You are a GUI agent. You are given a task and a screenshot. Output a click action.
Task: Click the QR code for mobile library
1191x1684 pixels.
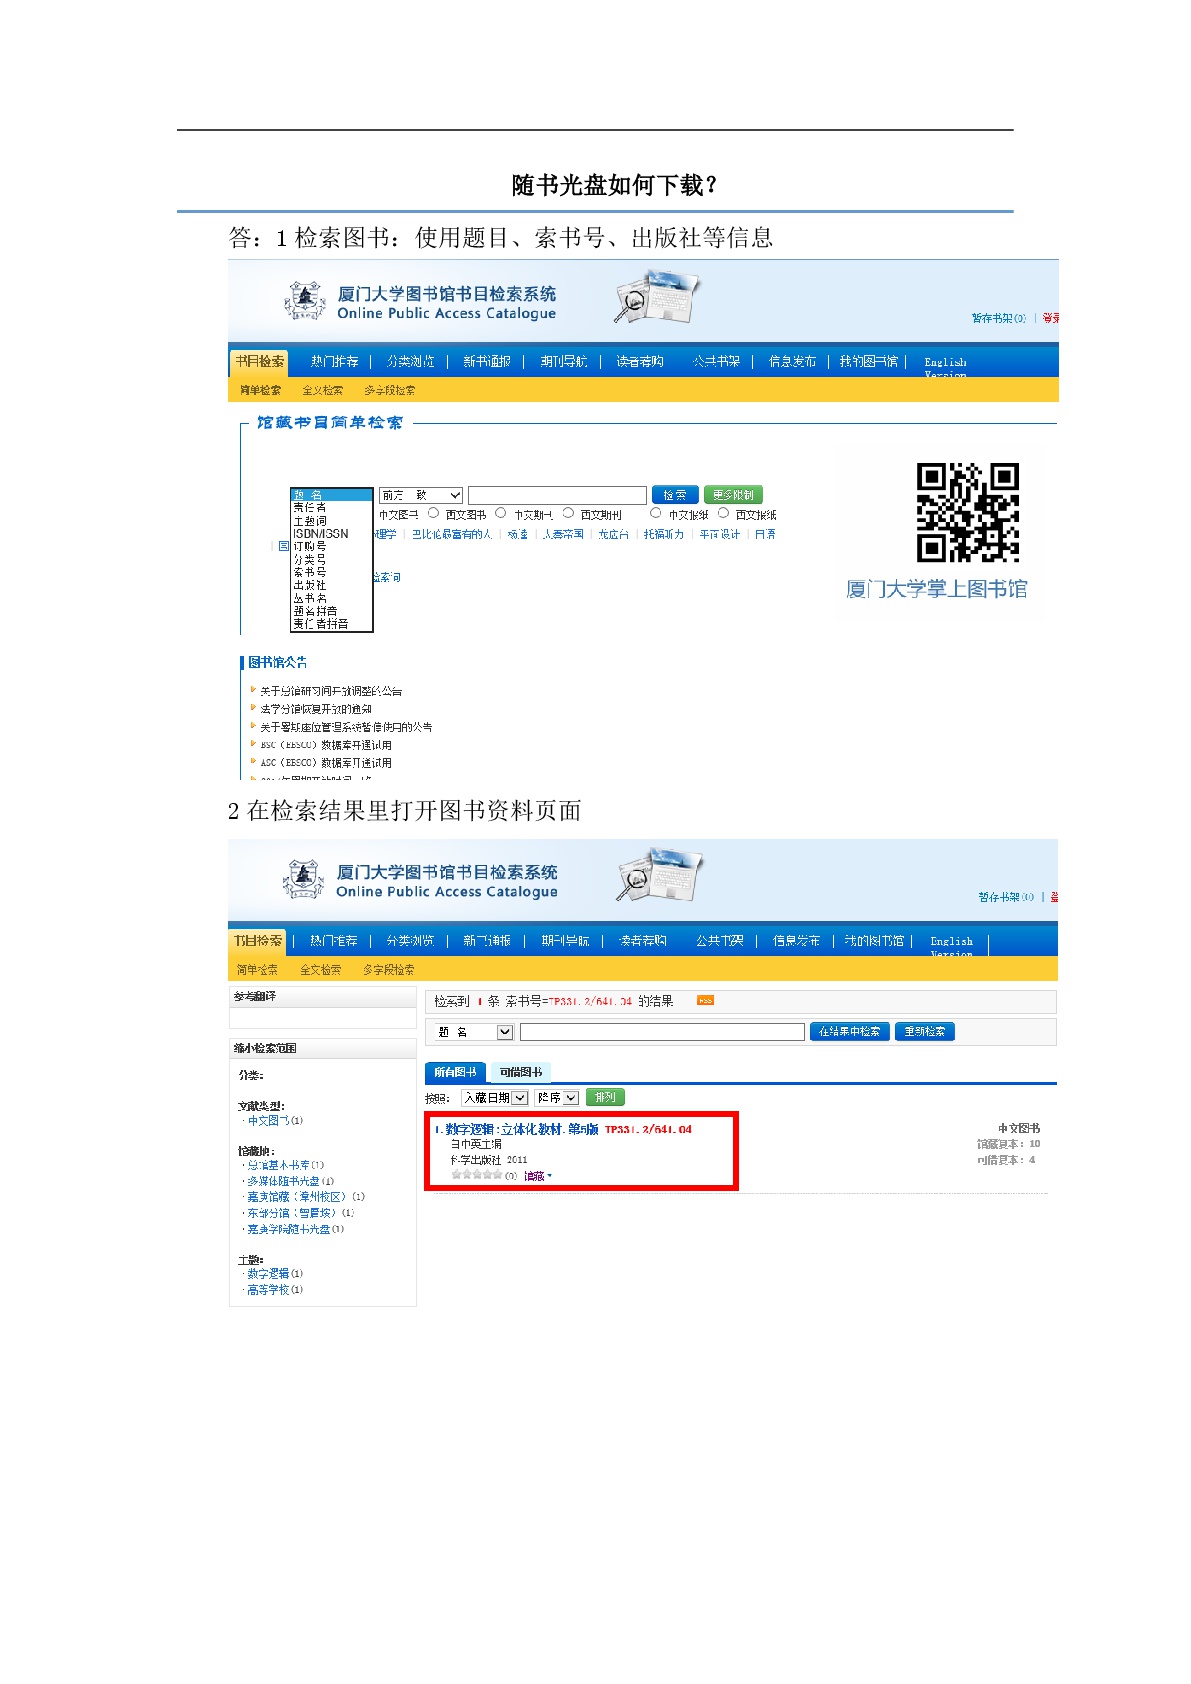[968, 512]
